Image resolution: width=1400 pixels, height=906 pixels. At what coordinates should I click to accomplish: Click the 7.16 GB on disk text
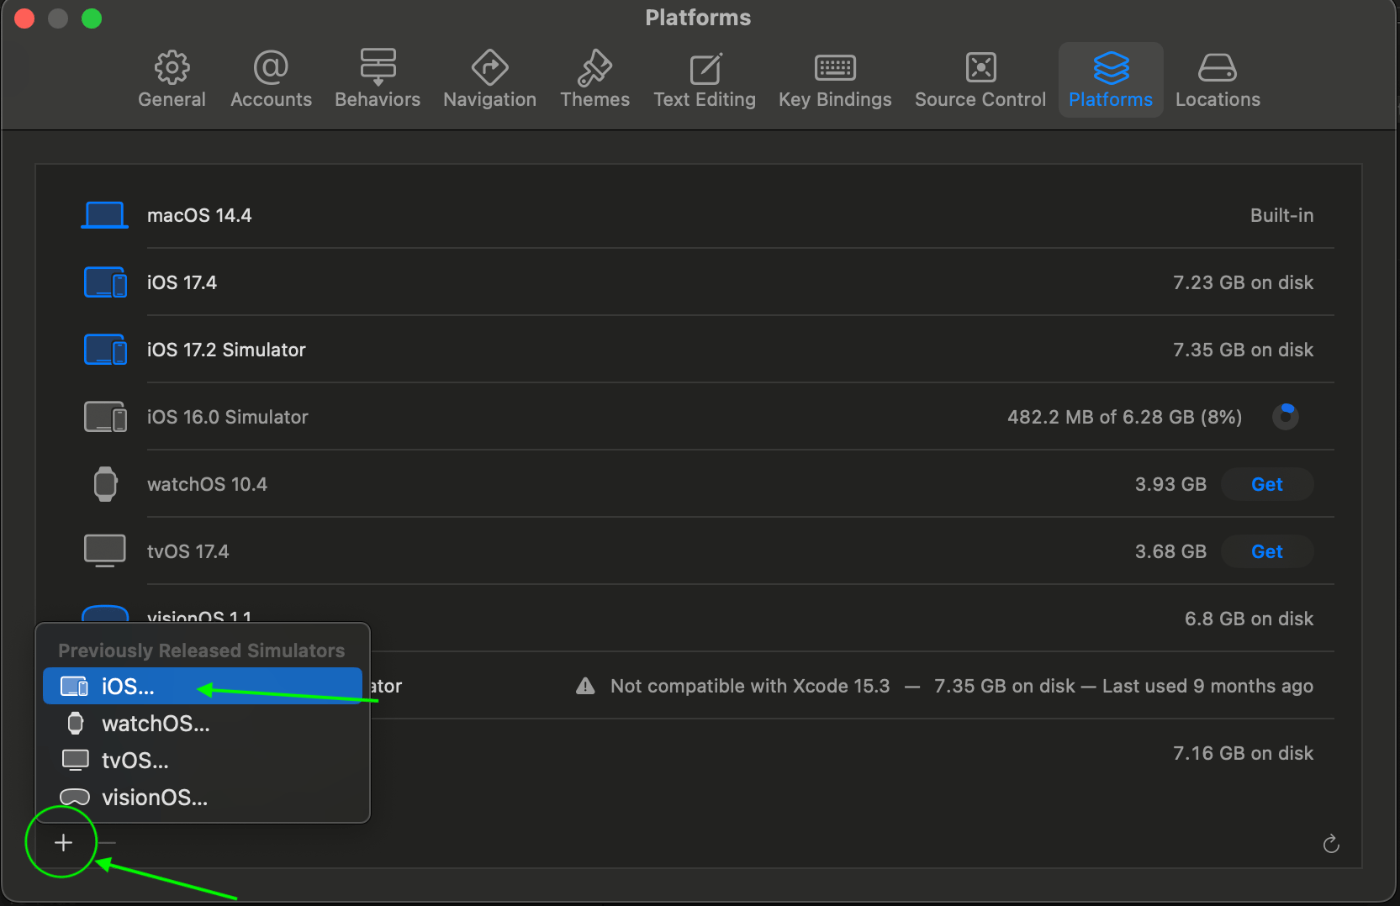[x=1243, y=753]
